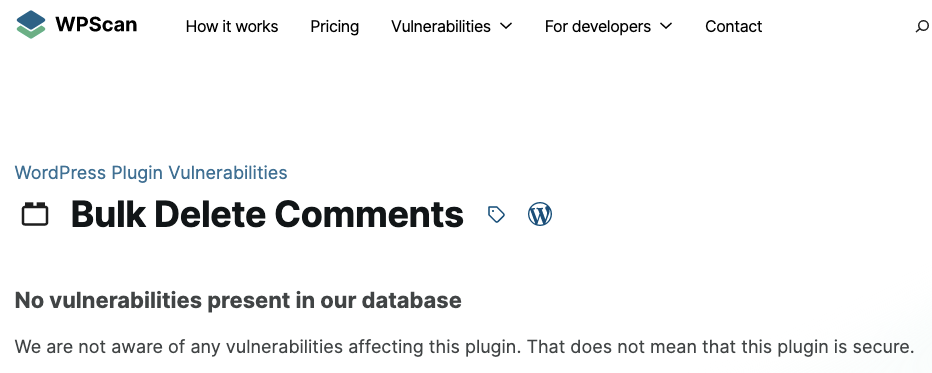Open the WordPress logo icon link
The width and height of the screenshot is (932, 373).
[x=540, y=214]
